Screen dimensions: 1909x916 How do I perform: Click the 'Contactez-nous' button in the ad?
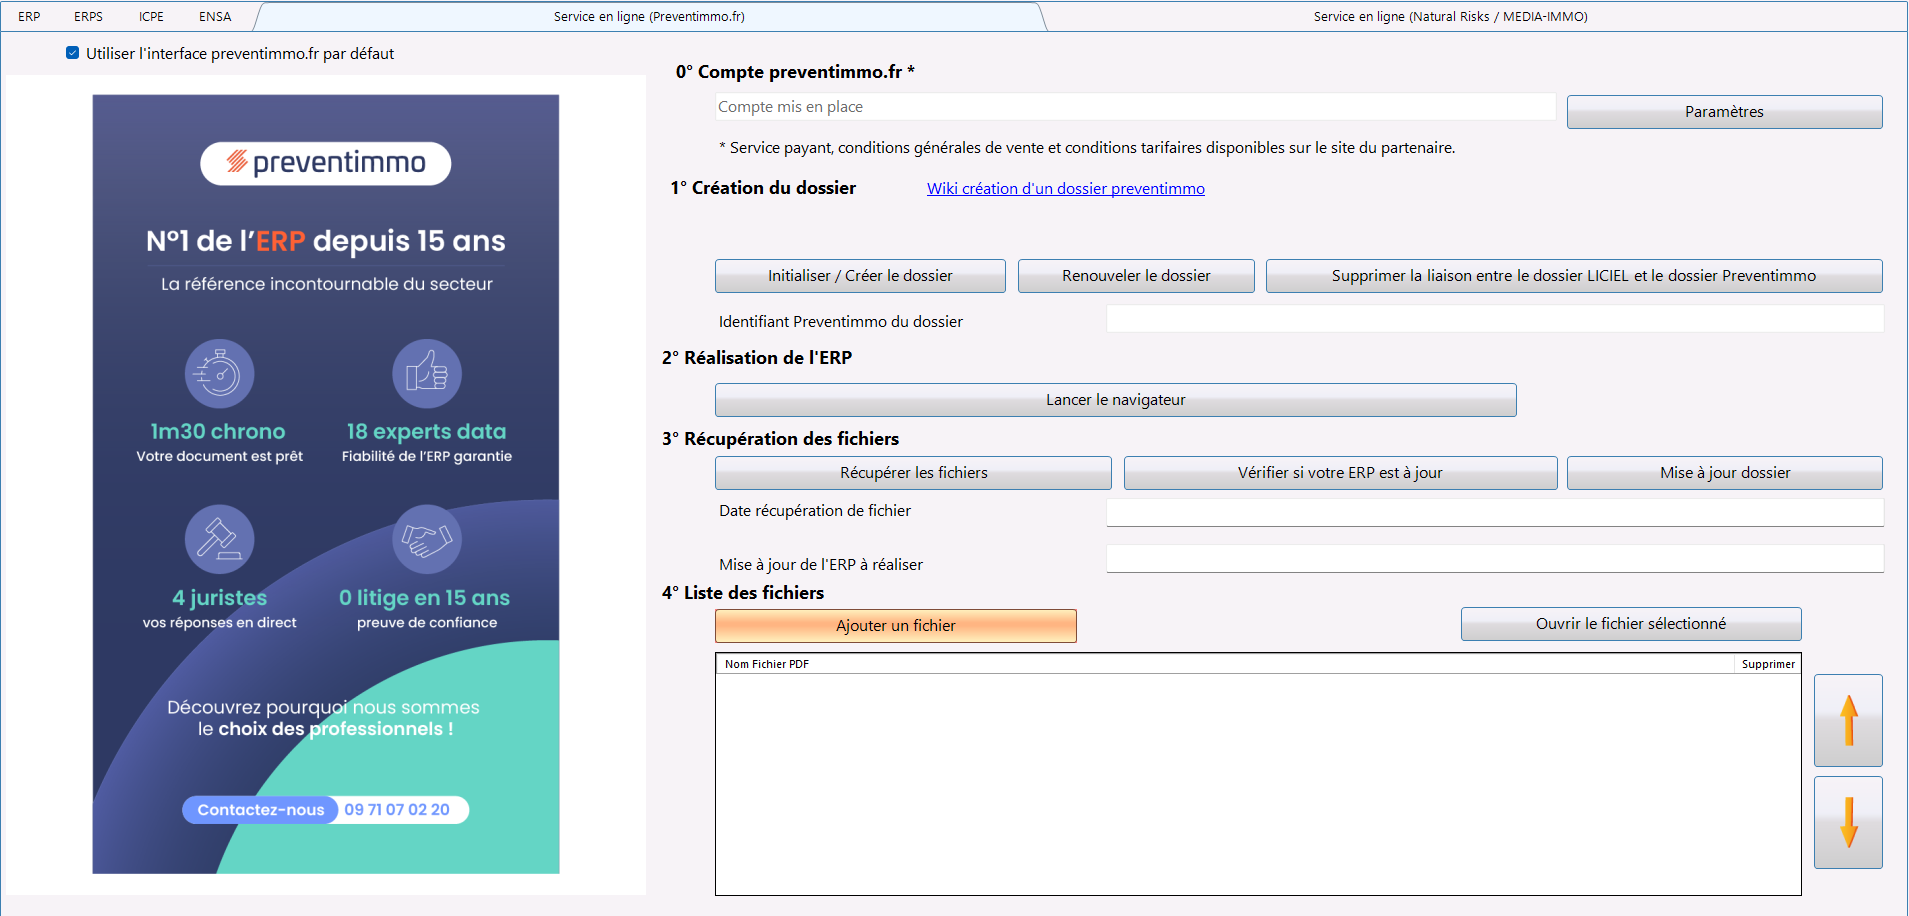coord(260,810)
